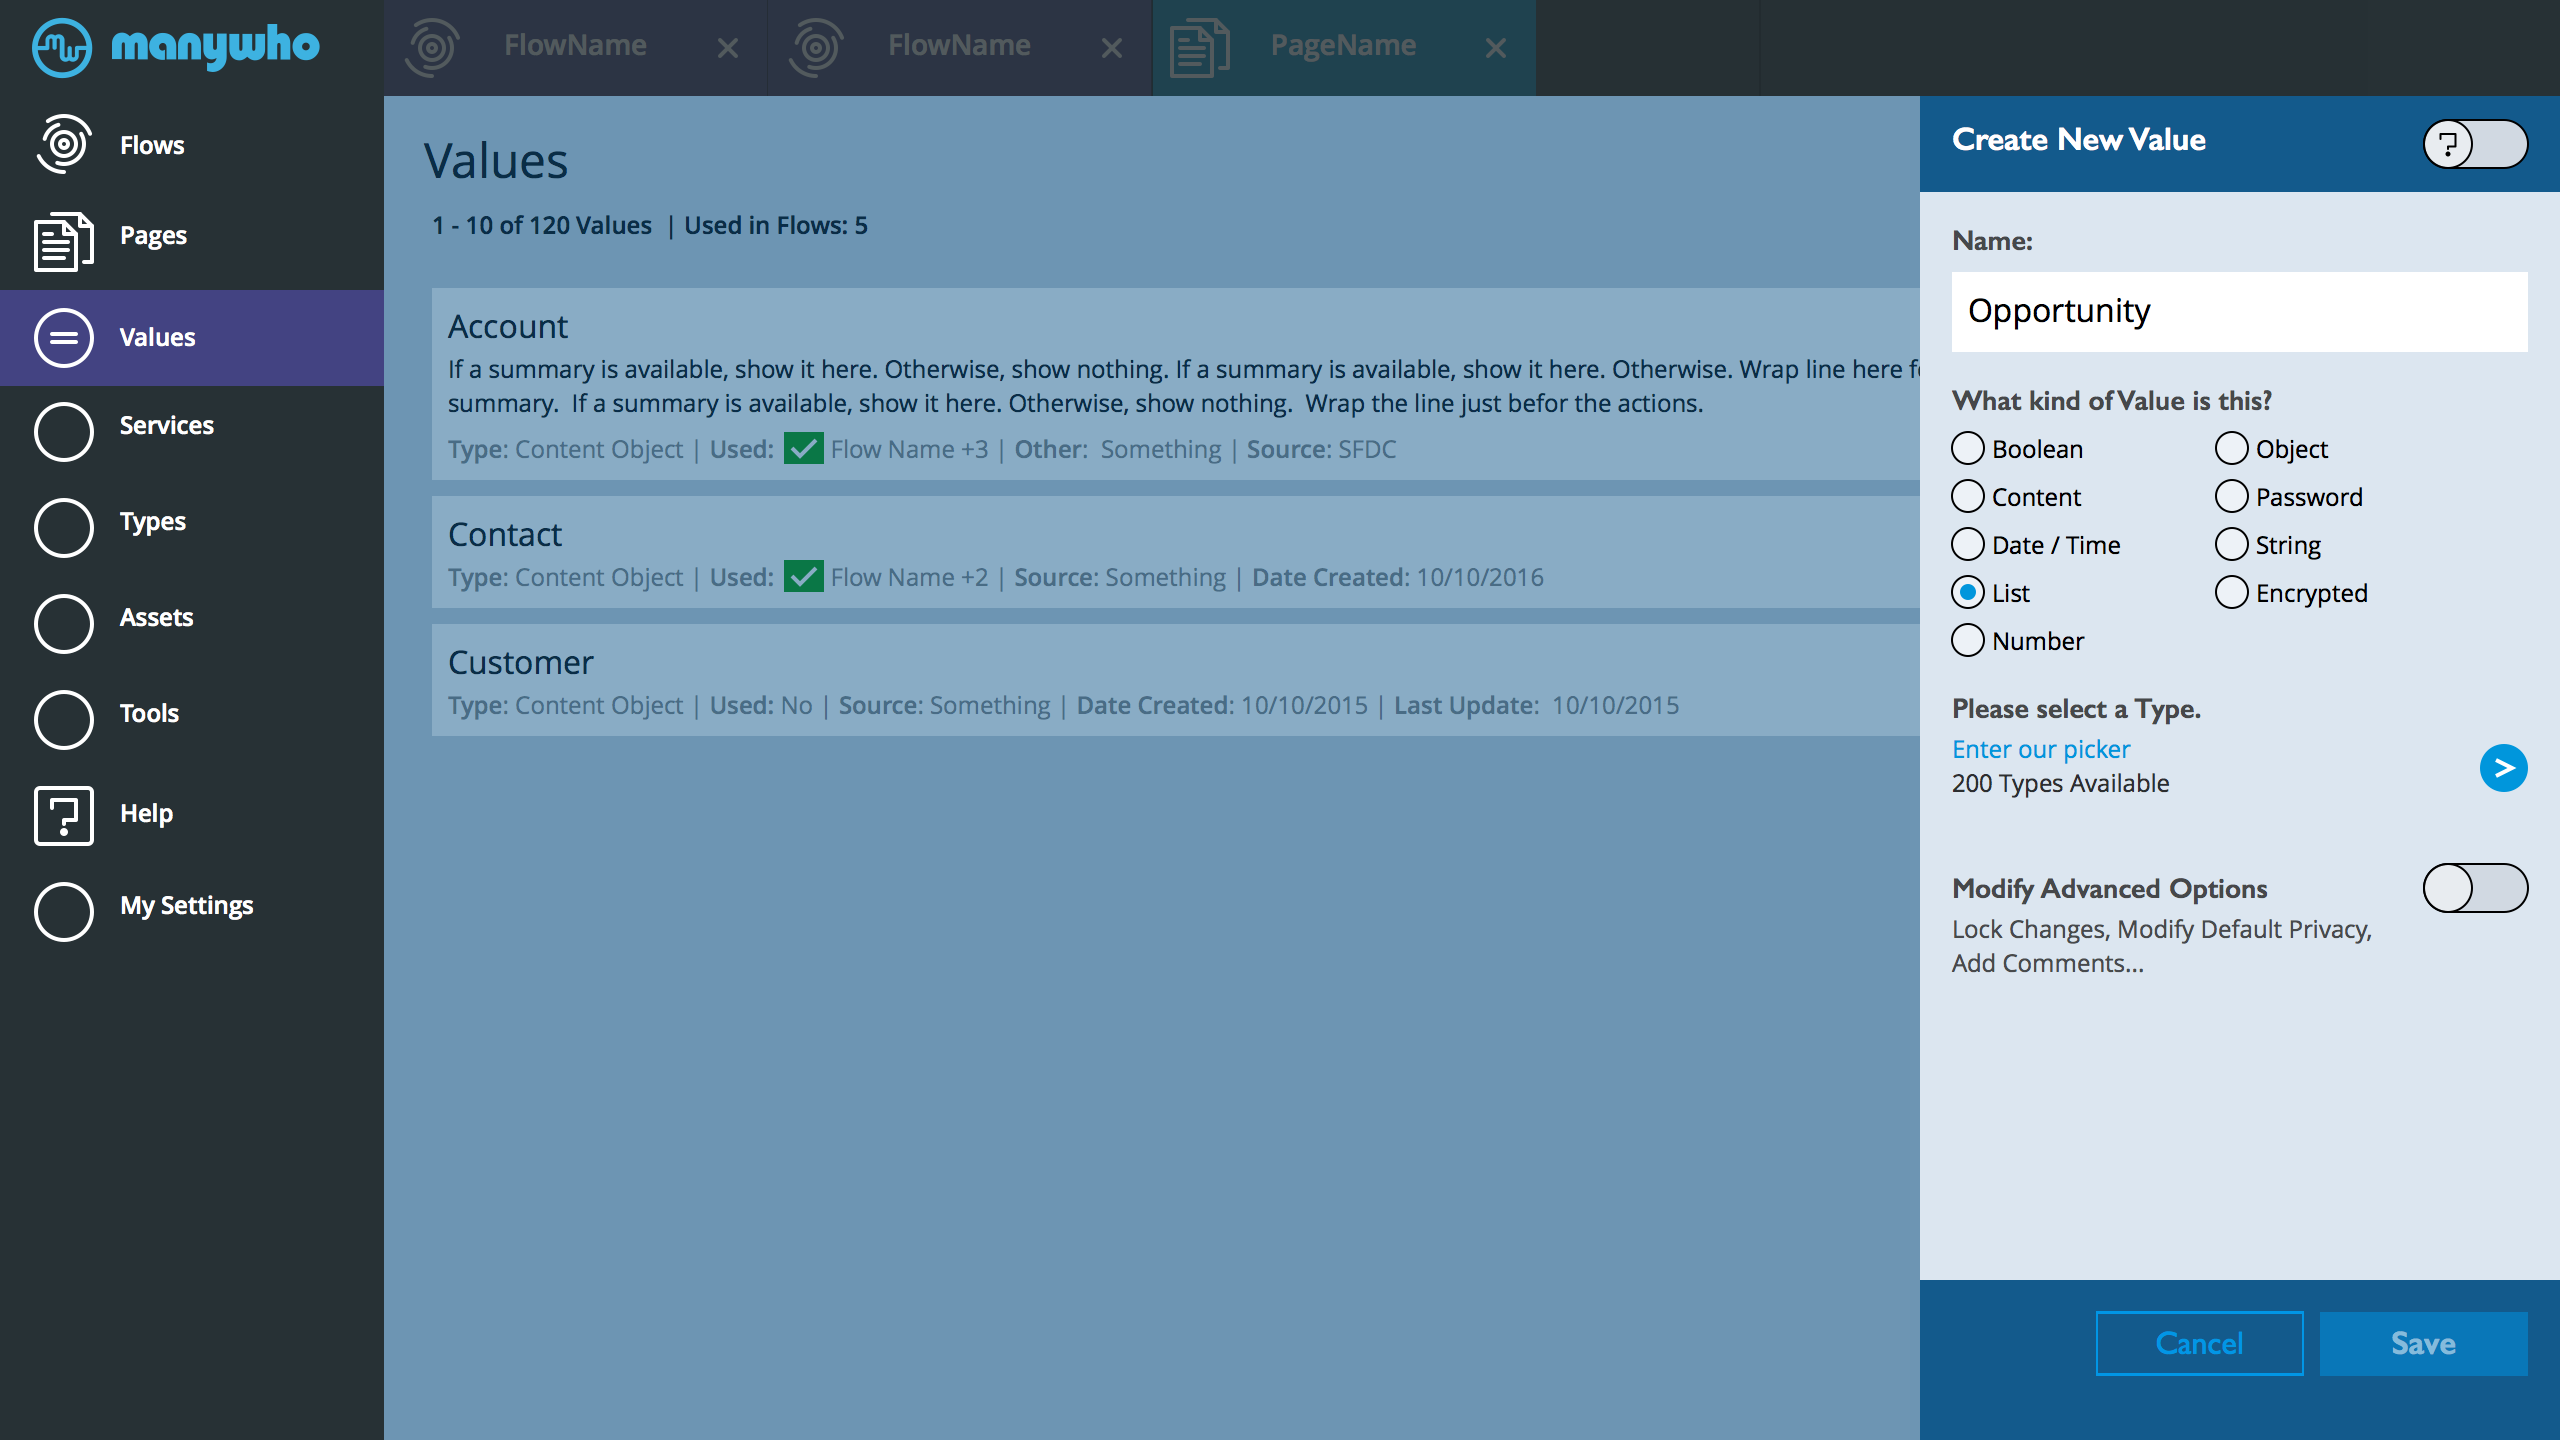
Task: Switch to the second FlowName tab
Action: click(959, 46)
